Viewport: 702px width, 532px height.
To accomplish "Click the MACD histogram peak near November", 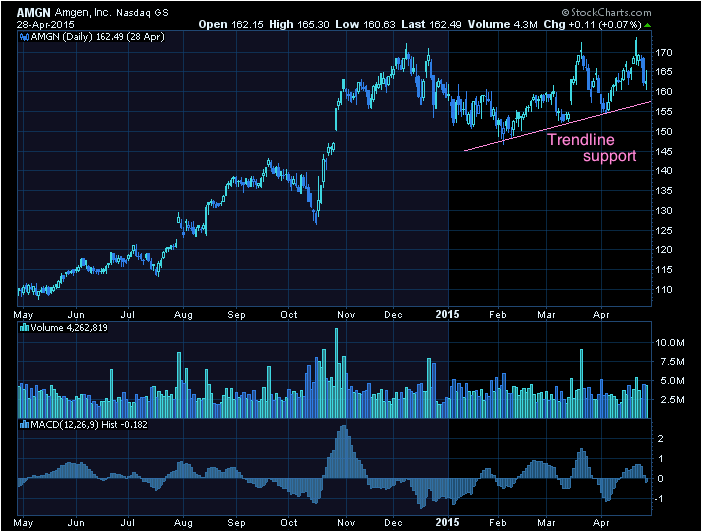I will 343,451.
